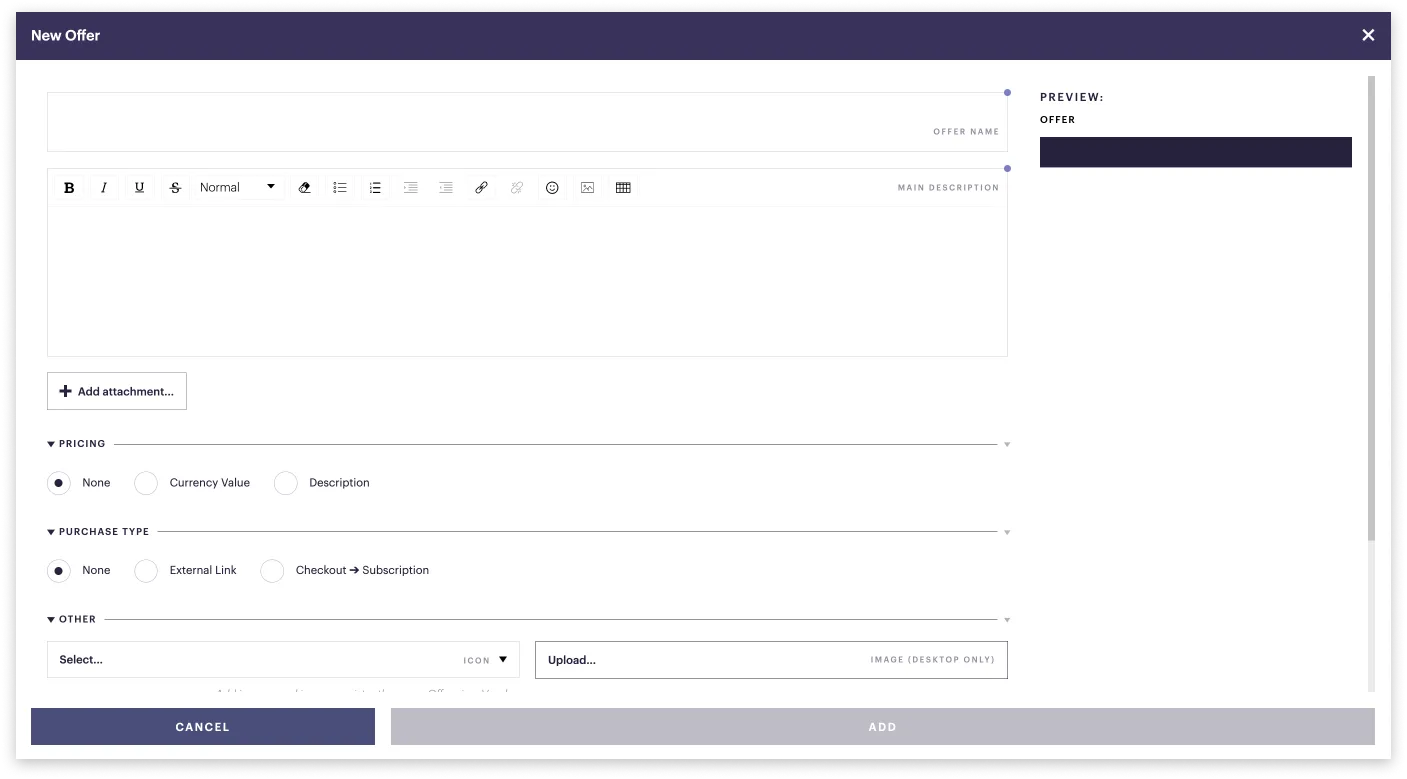This screenshot has height=779, width=1407.
Task: Collapse the OTHER section
Action: coord(51,620)
